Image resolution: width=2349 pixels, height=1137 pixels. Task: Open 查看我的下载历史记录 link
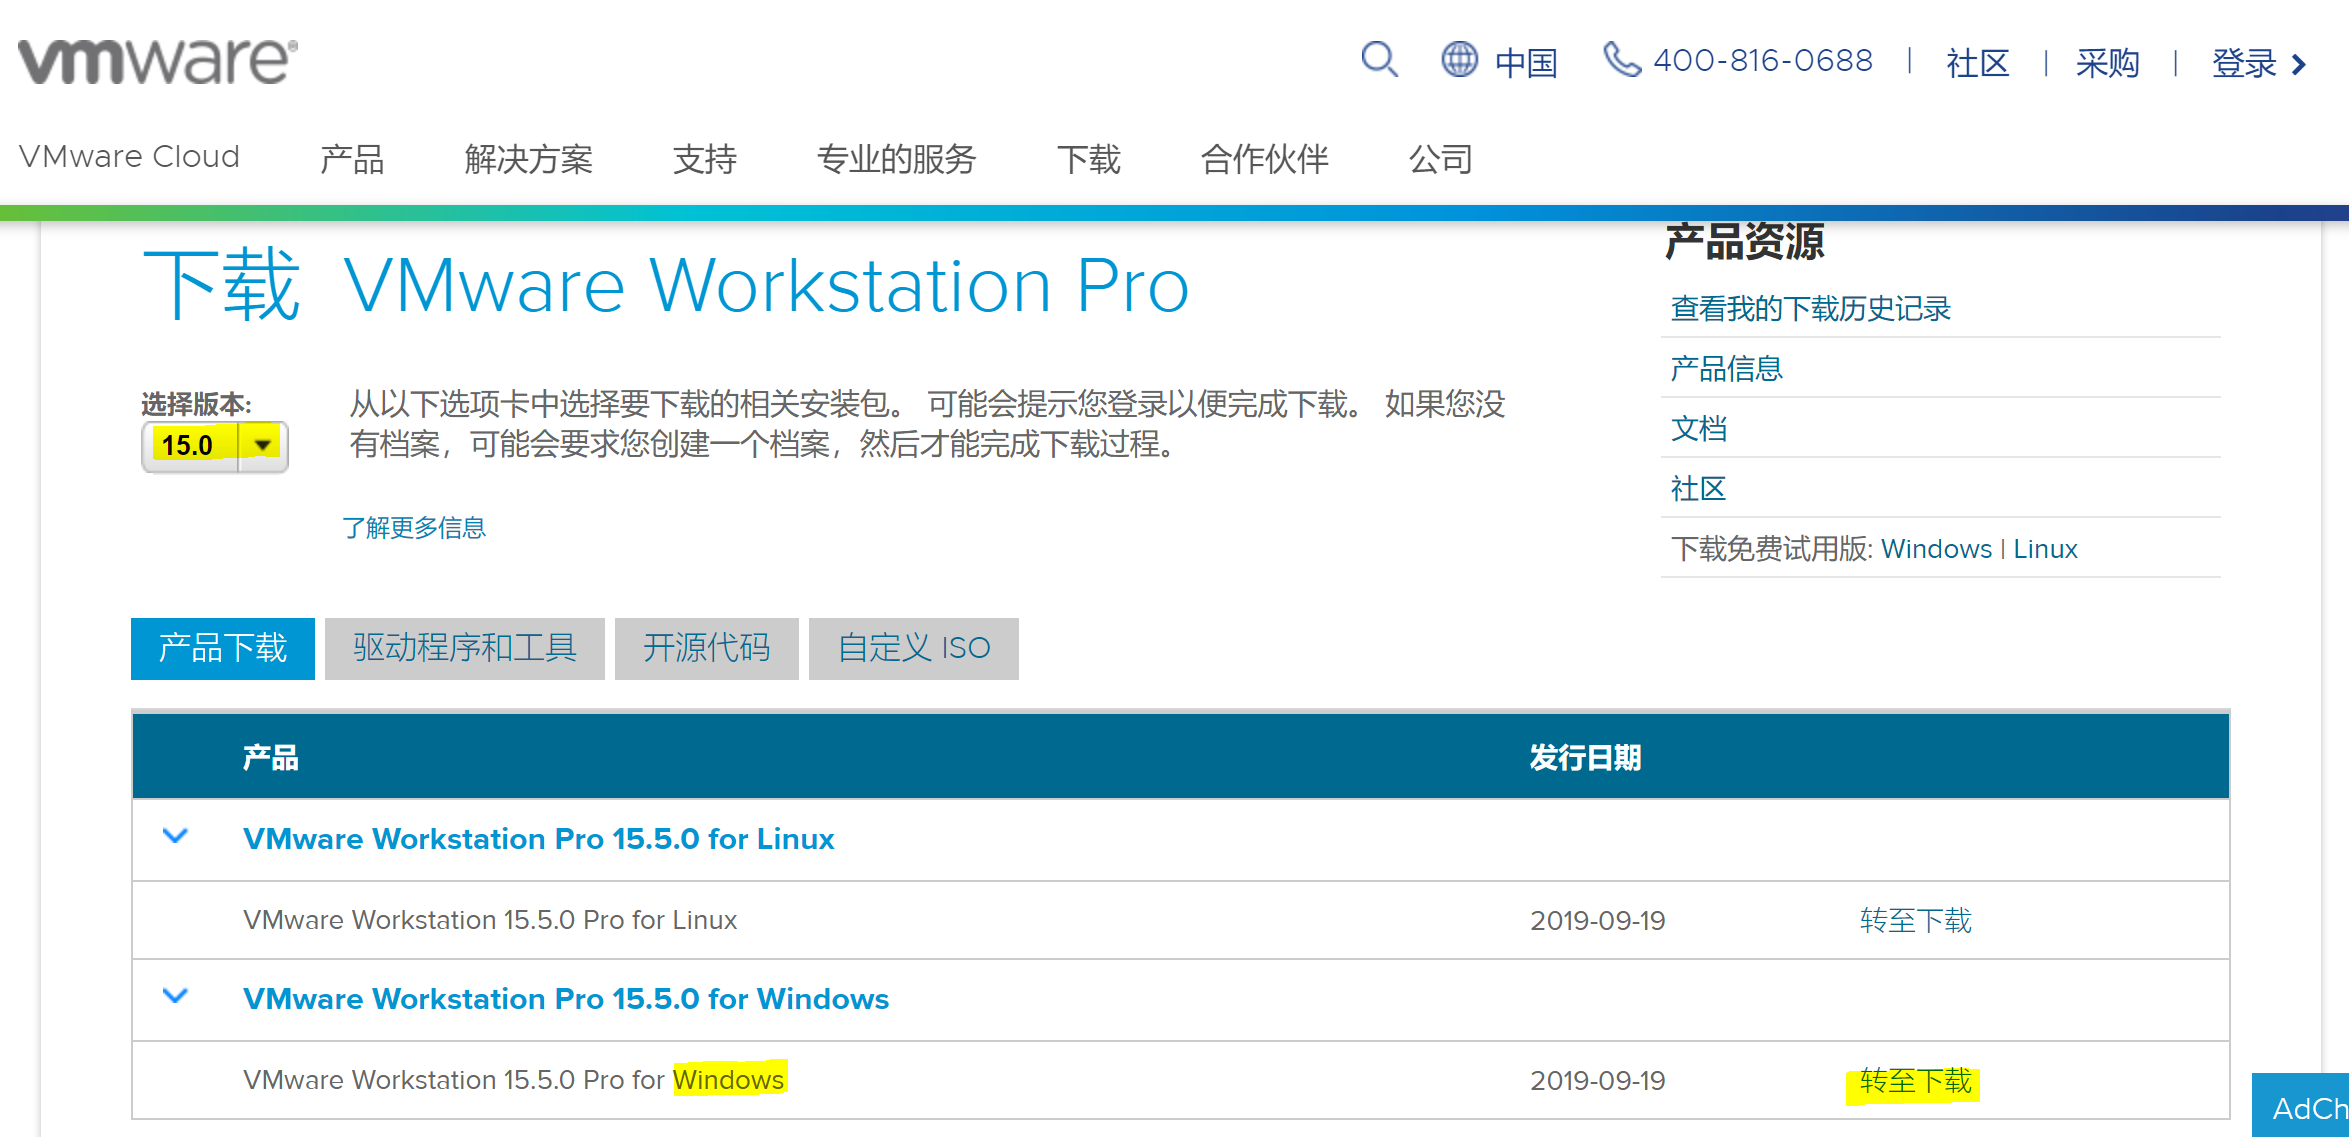tap(1808, 308)
